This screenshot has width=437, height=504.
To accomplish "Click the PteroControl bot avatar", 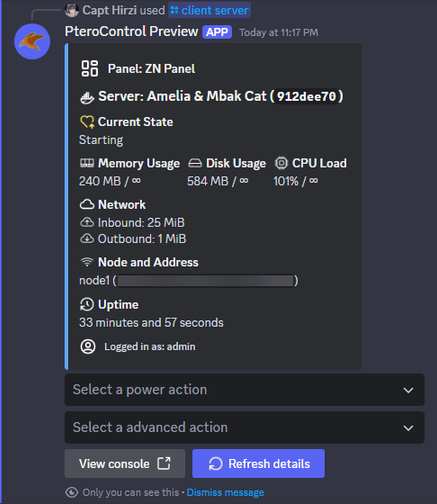I will click(x=32, y=41).
